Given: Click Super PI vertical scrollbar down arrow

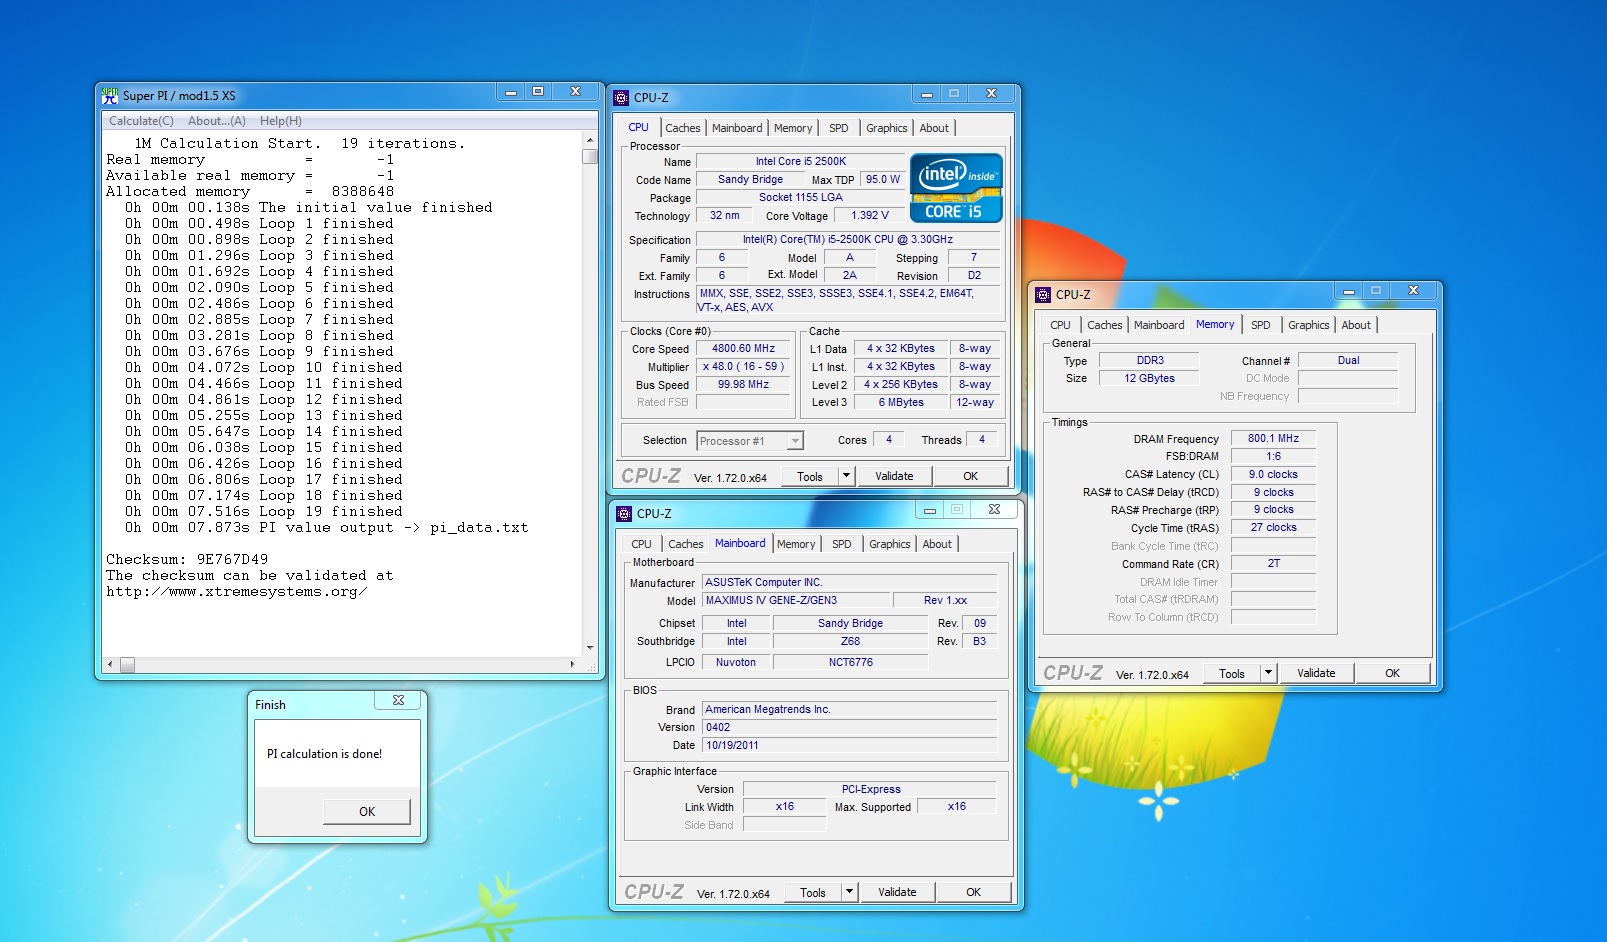Looking at the screenshot, I should click(590, 648).
